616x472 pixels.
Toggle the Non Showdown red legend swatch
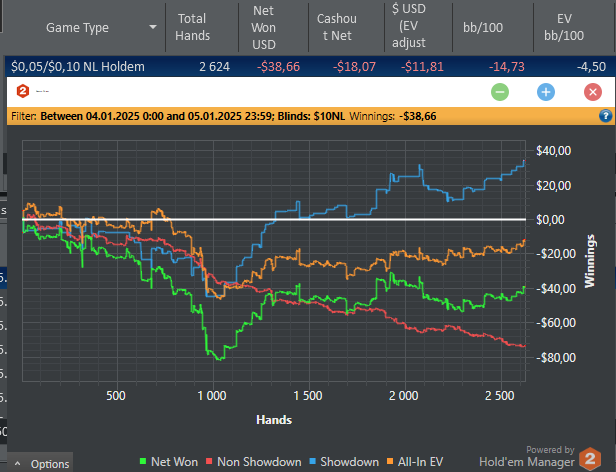pyautogui.click(x=209, y=461)
